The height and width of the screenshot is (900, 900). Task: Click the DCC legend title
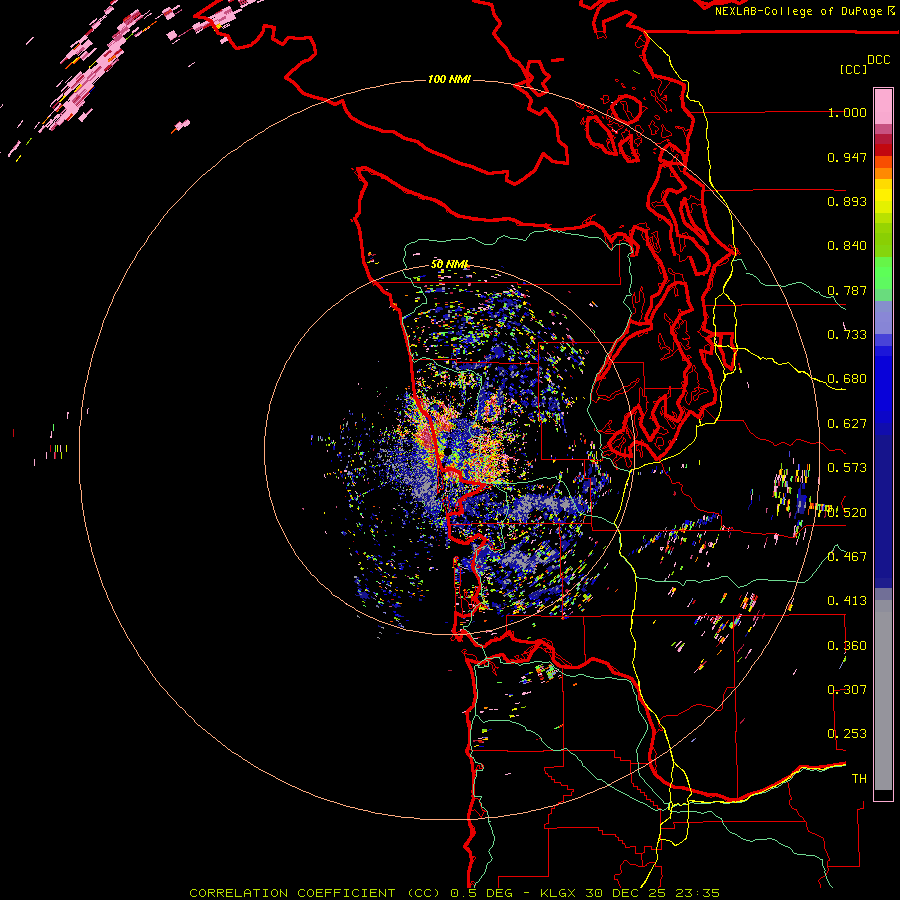(878, 60)
